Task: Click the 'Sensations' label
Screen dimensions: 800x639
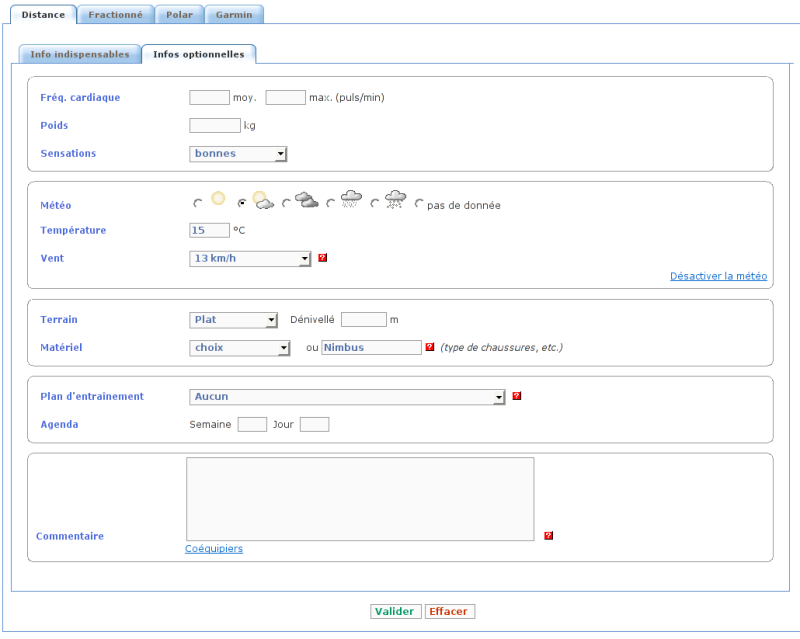Action: pos(68,153)
